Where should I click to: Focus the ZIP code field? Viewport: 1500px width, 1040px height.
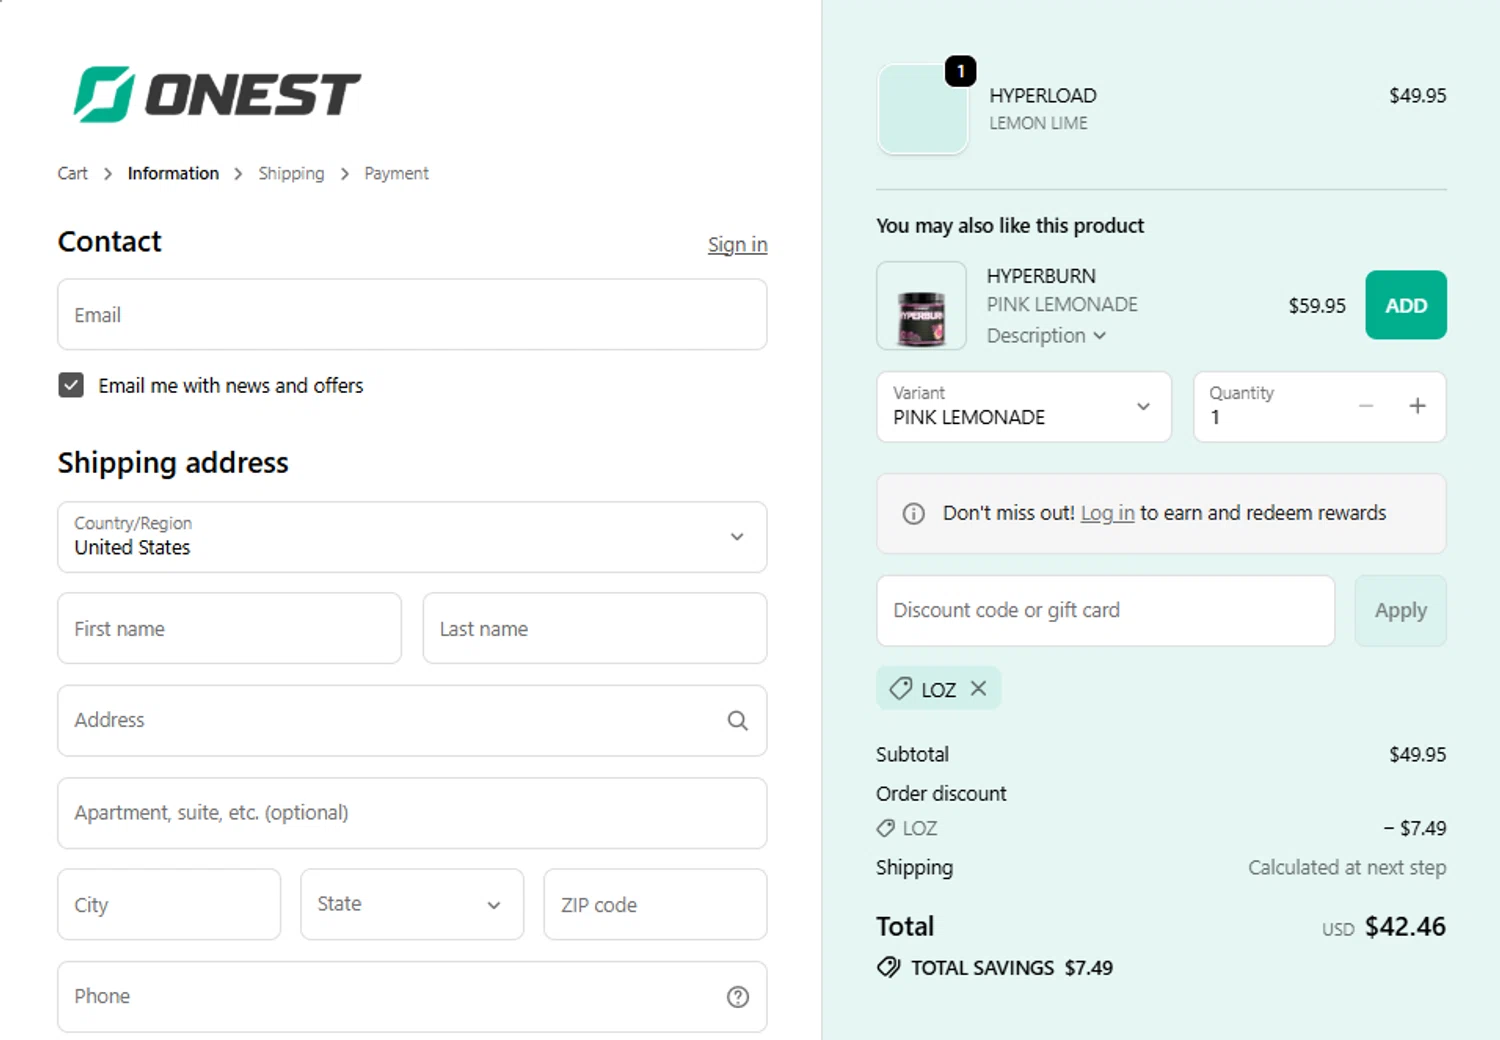point(655,904)
